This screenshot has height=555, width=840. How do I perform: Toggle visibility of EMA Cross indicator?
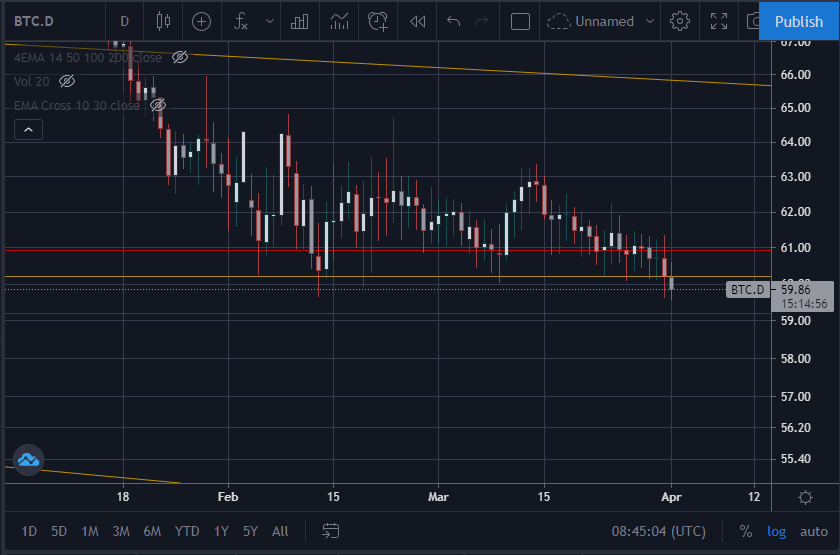click(x=158, y=105)
